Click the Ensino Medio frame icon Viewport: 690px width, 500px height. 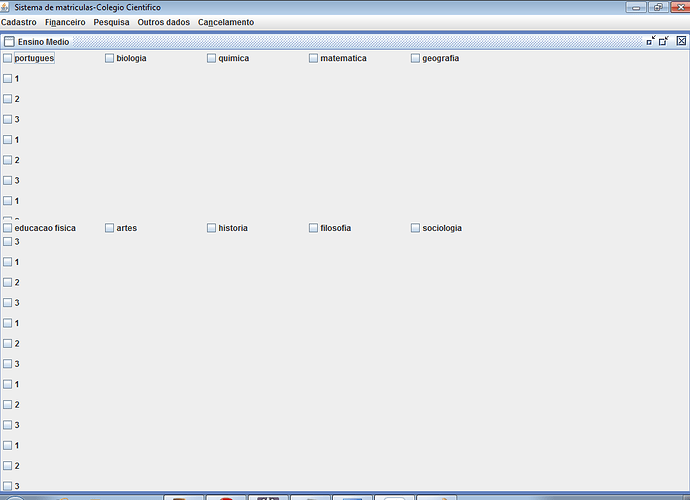click(x=9, y=41)
